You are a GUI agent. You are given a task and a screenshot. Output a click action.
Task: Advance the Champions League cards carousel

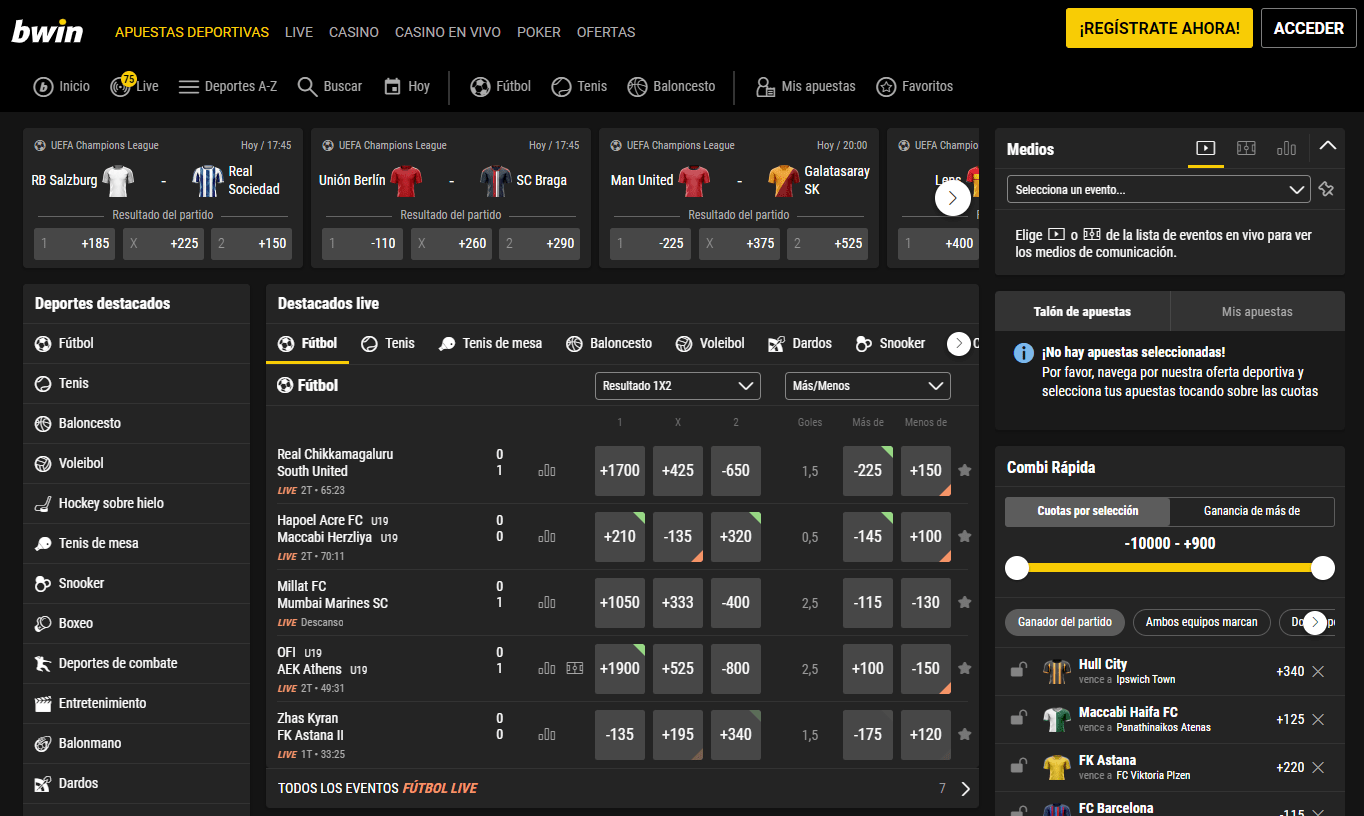click(953, 198)
